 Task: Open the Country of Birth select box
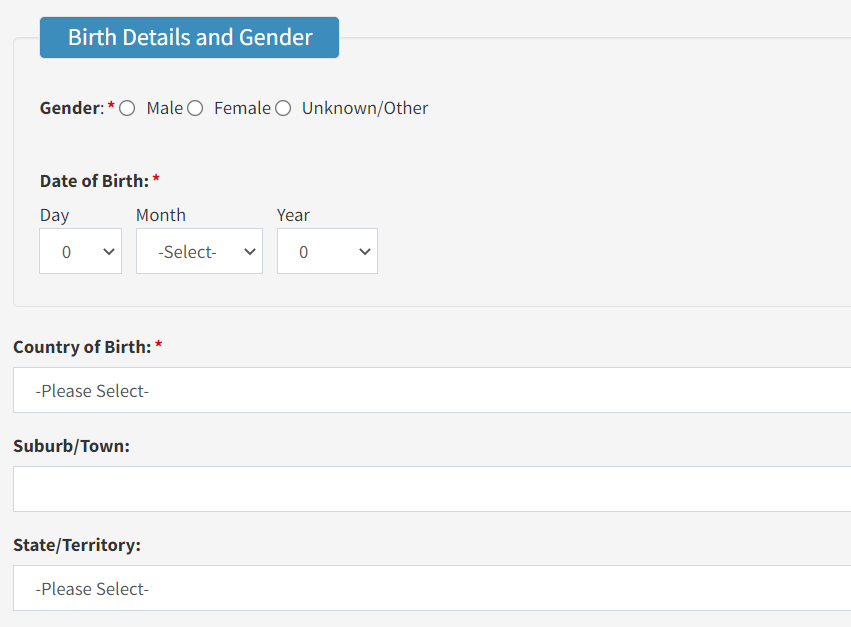(x=432, y=390)
